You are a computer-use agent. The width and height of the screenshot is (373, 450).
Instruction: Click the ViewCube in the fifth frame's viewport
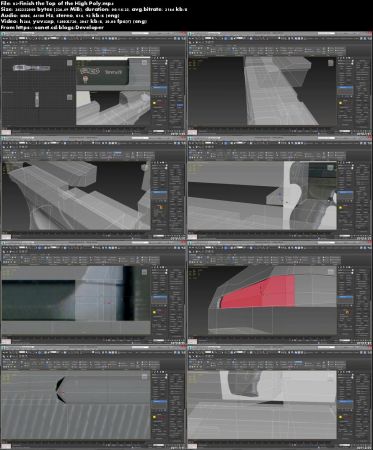[144, 272]
